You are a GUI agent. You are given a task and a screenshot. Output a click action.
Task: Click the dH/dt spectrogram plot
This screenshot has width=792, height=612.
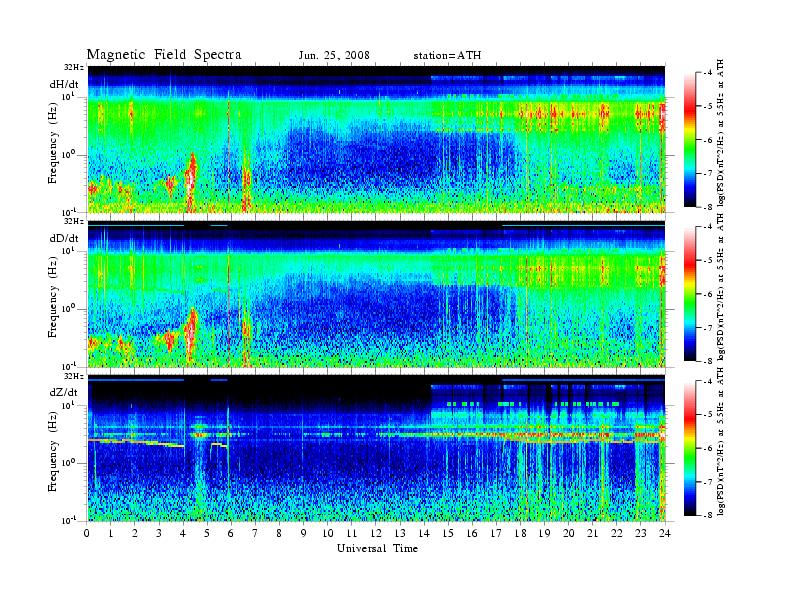point(376,139)
